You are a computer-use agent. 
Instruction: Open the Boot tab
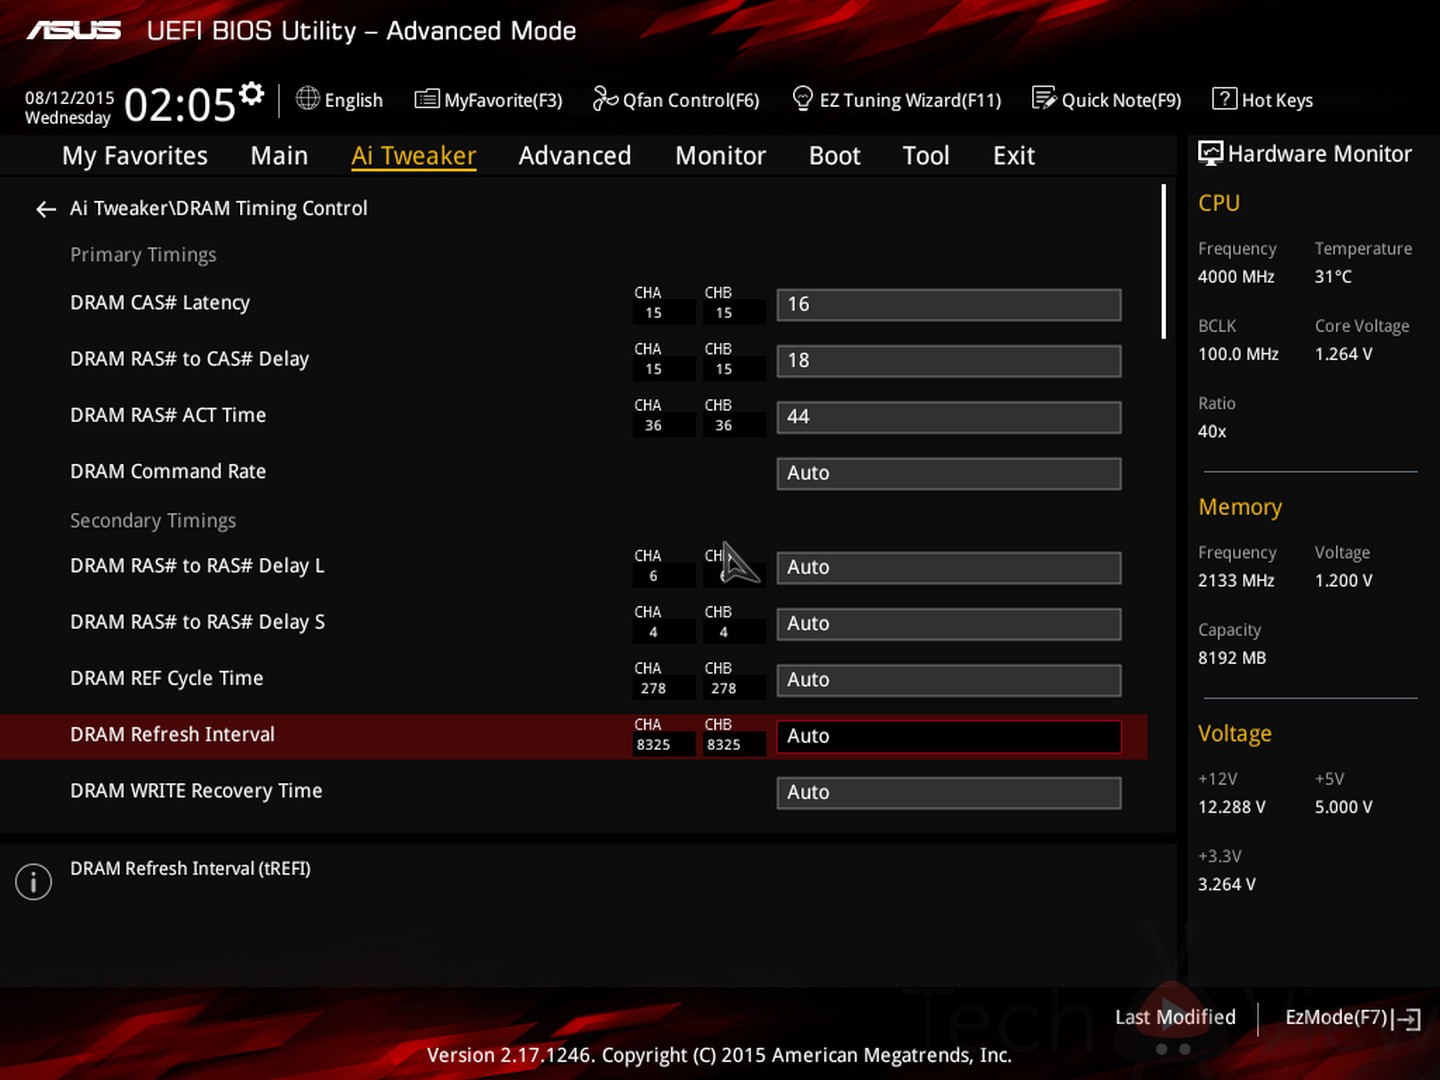(x=835, y=156)
